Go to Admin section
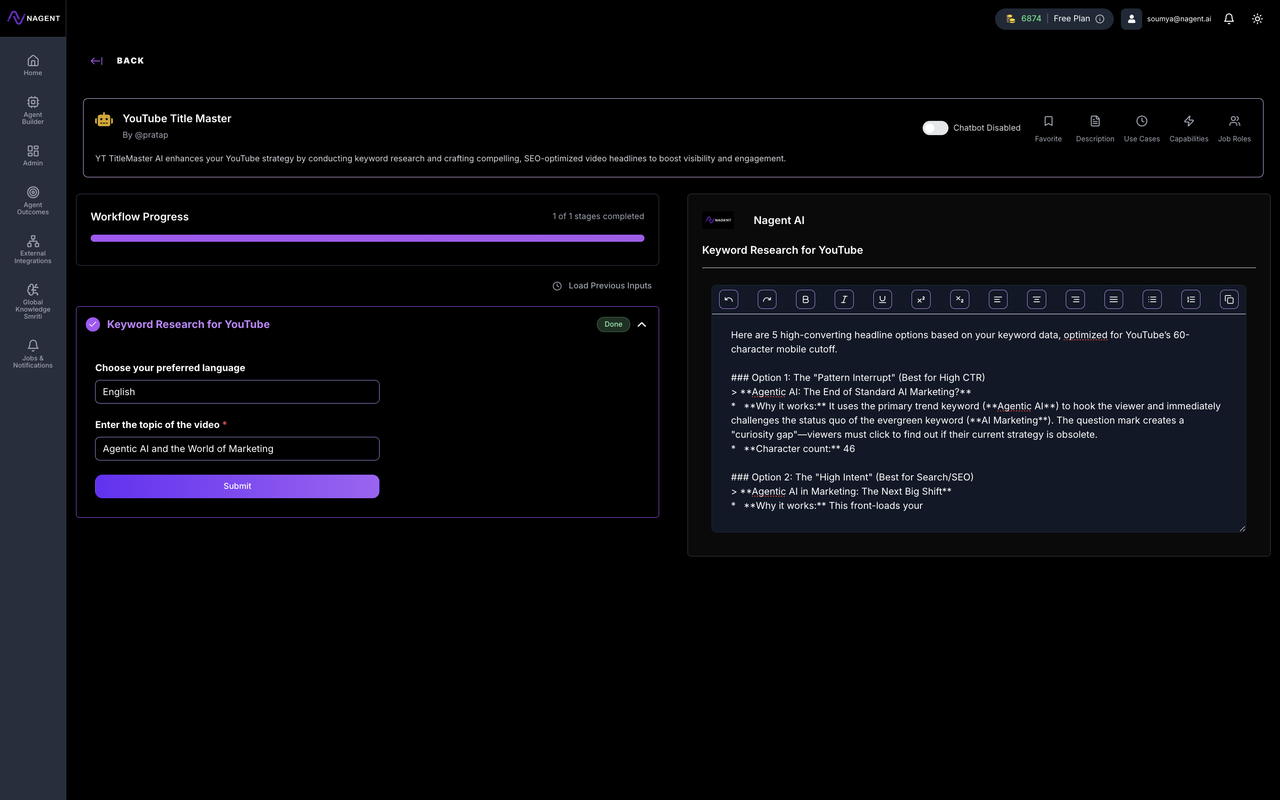This screenshot has height=800, width=1280. click(x=33, y=155)
